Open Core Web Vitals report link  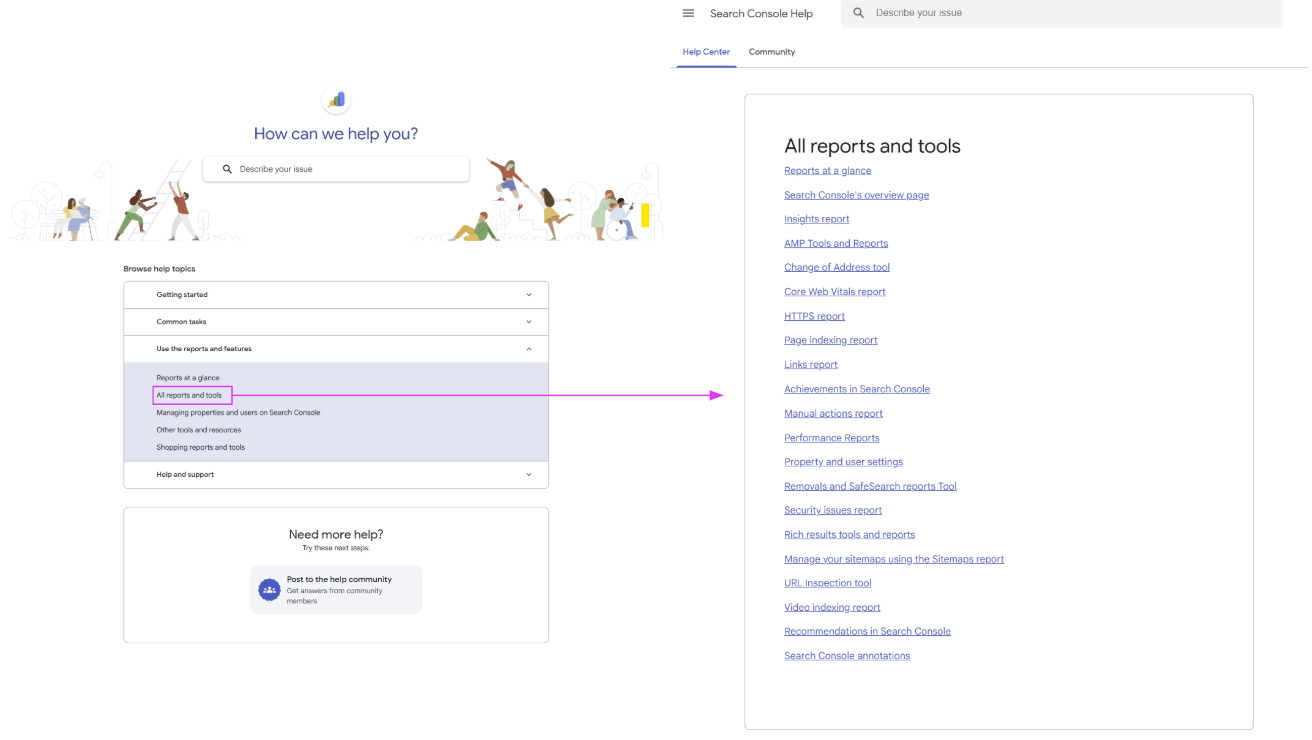pyautogui.click(x=835, y=292)
